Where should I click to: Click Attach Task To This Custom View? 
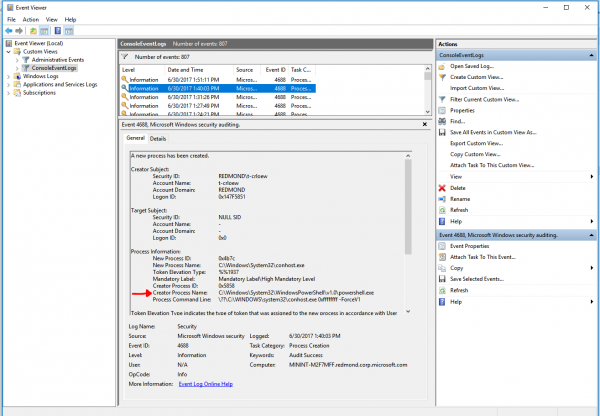coord(492,165)
